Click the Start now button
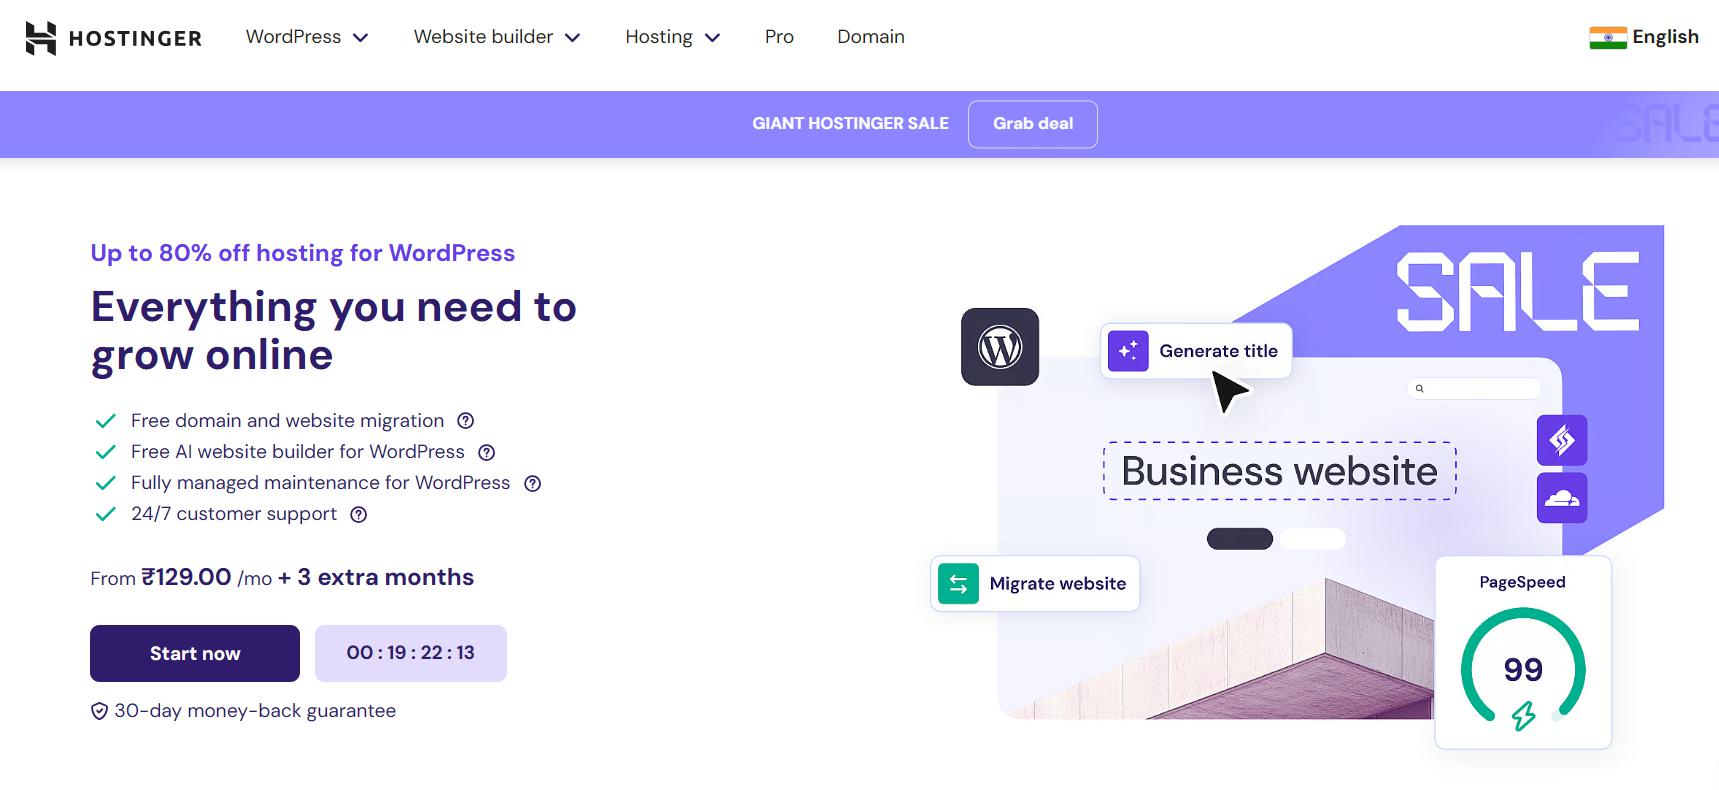Image resolution: width=1719 pixels, height=790 pixels. pos(195,653)
